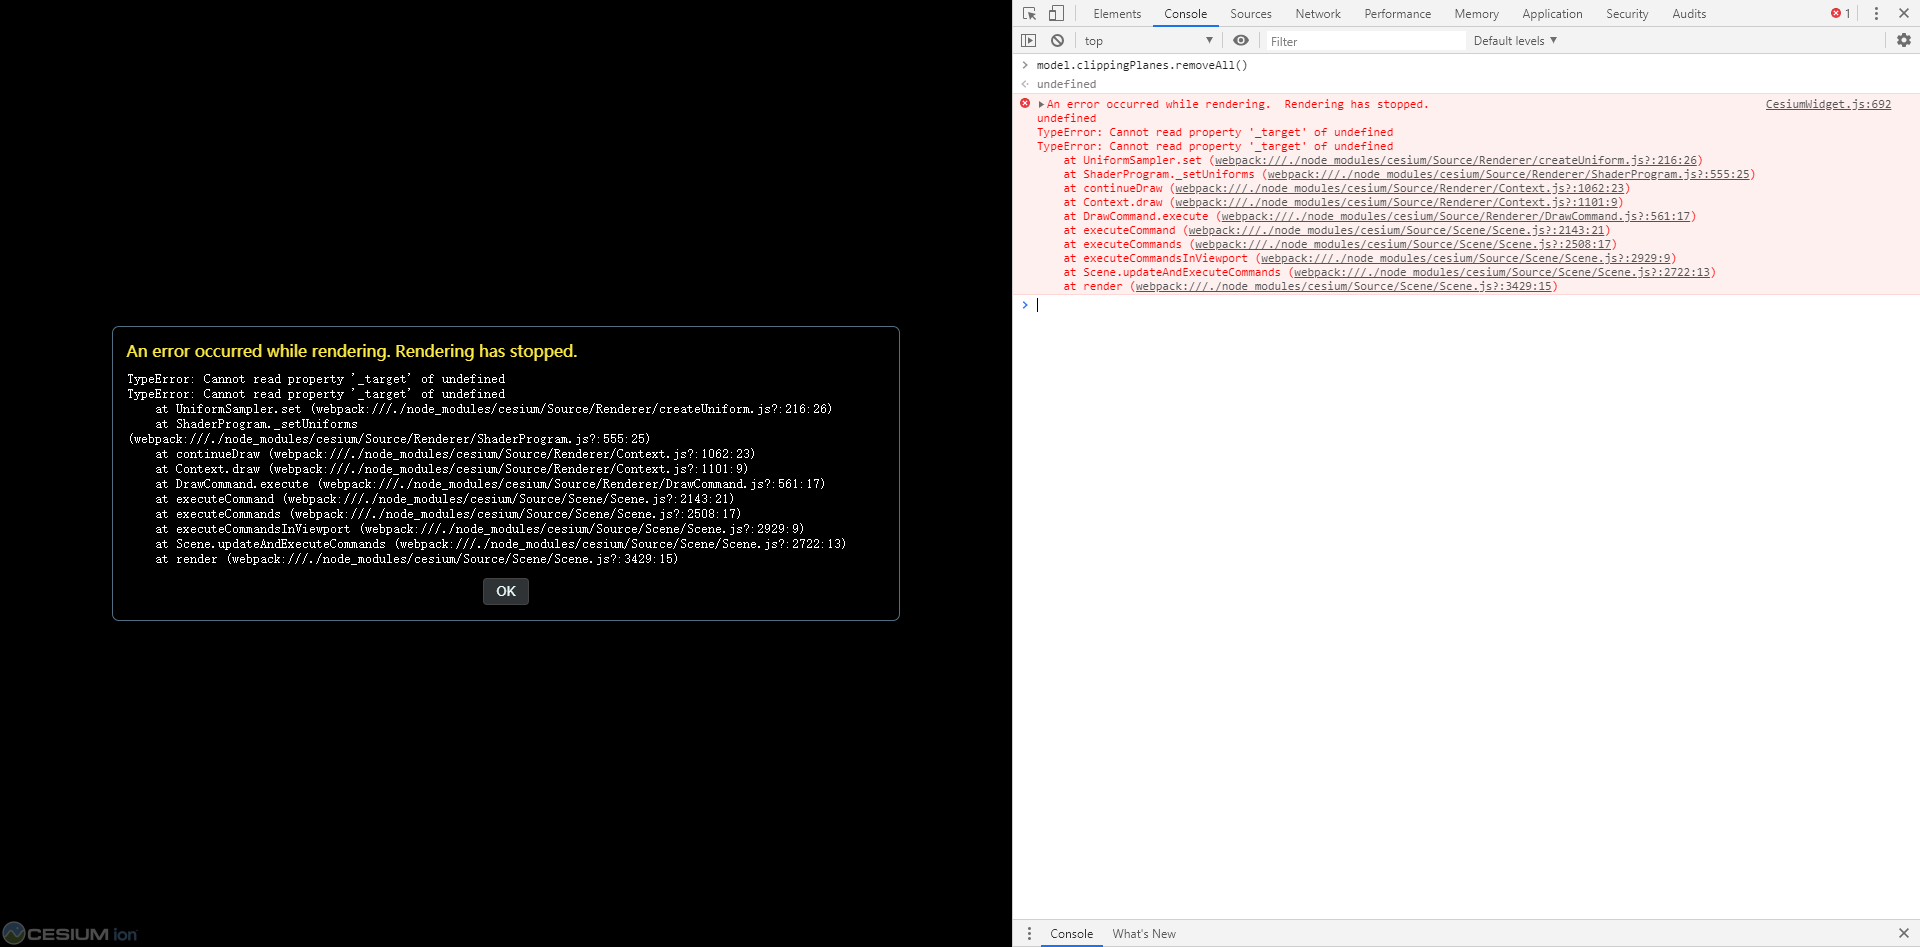
Task: Click the Cesium ion logo
Action: 70,933
